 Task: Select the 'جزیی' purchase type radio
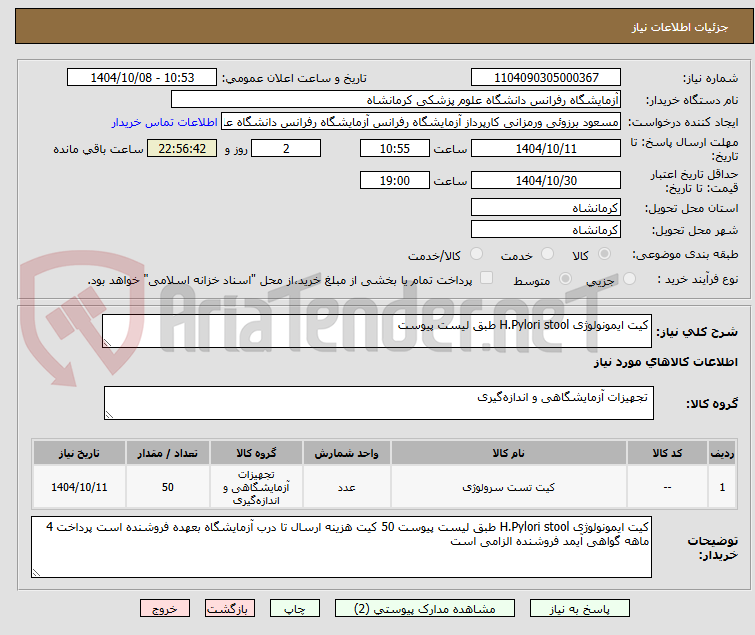(629, 279)
